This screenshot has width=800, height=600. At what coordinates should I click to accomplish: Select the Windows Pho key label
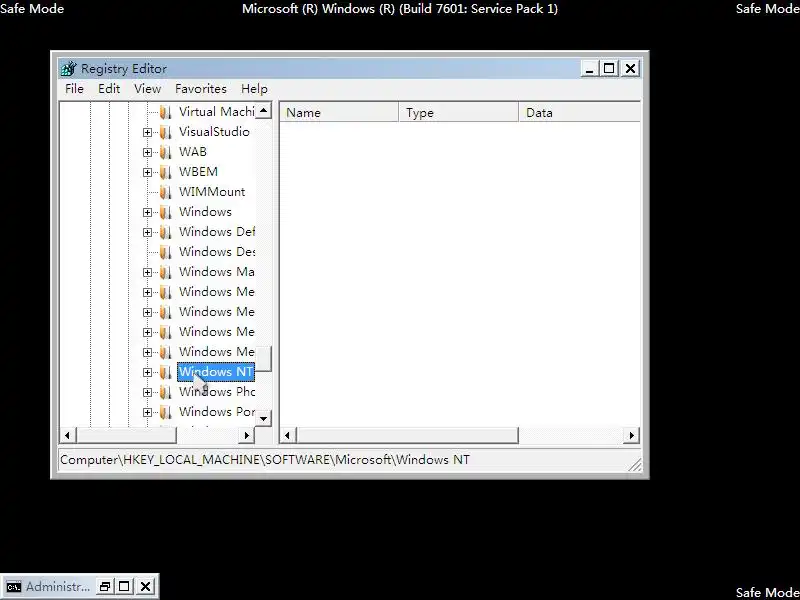[x=216, y=392]
